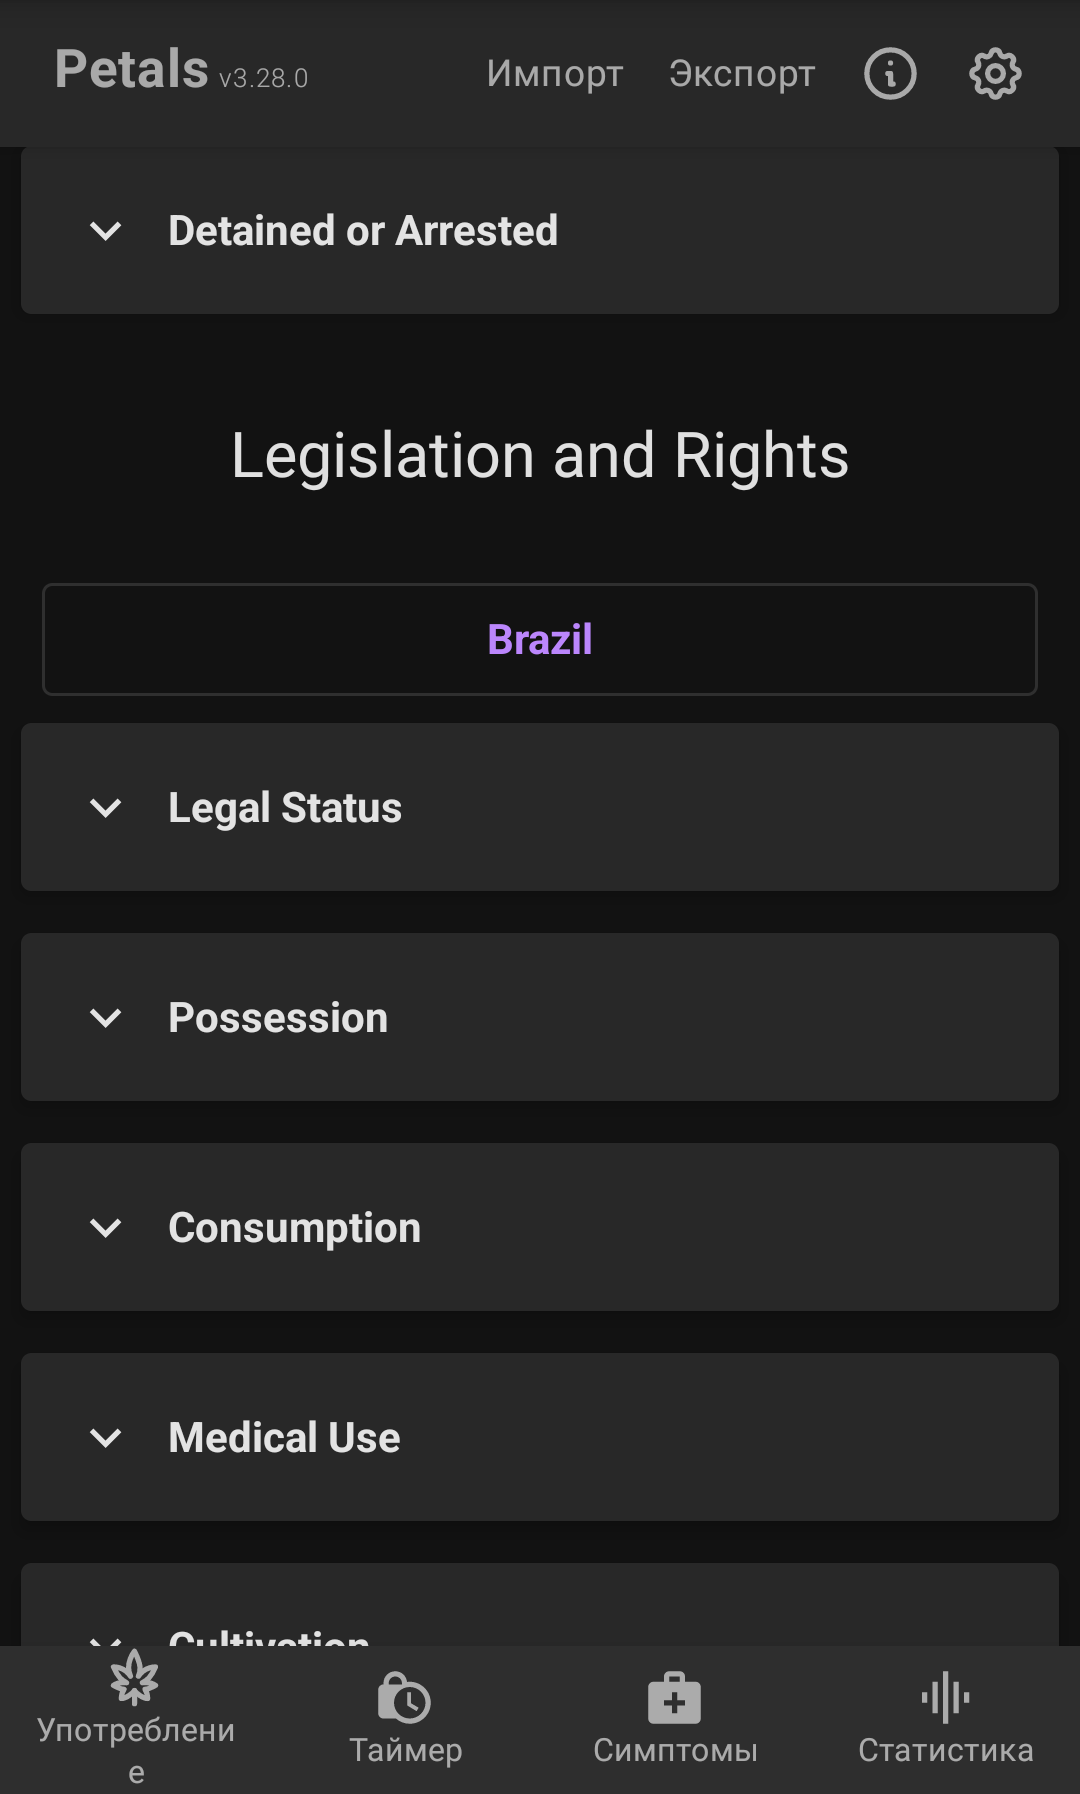This screenshot has height=1794, width=1080.
Task: Tap the statistics waveform icon
Action: pos(945,1697)
